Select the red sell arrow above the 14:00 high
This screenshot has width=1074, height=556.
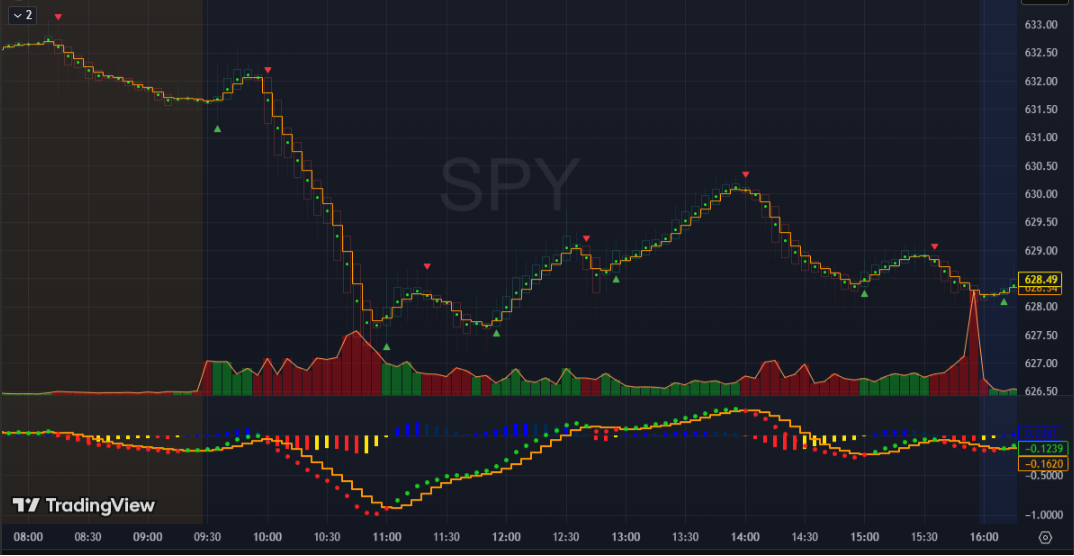pyautogui.click(x=745, y=175)
